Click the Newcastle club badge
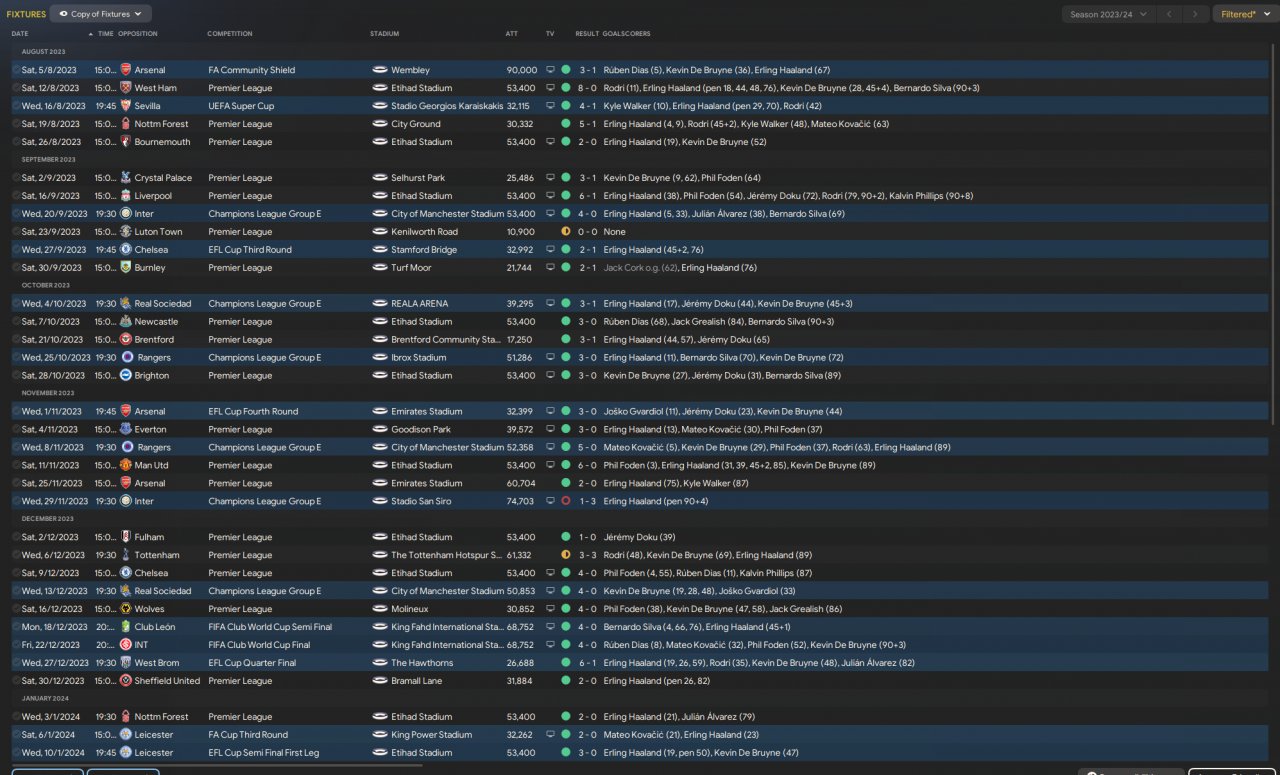Screen dimensions: 1280x775 [125, 322]
